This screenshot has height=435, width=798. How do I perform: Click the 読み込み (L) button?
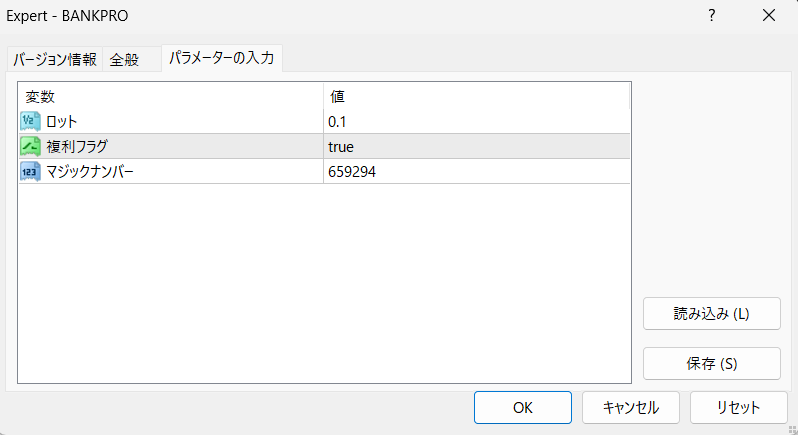[x=711, y=313]
